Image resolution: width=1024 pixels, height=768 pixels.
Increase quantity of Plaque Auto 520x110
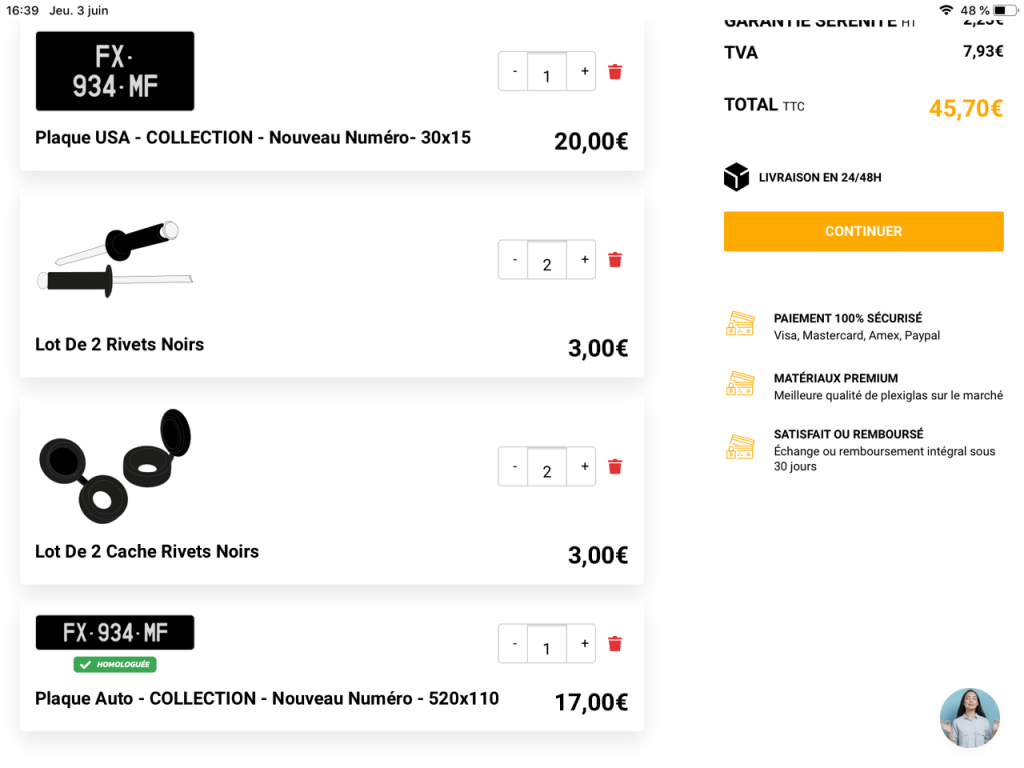pyautogui.click(x=584, y=643)
